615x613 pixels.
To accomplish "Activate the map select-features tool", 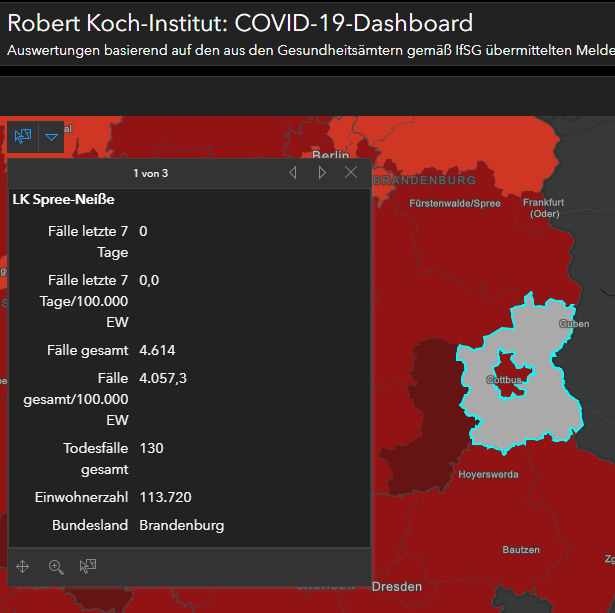I will (x=23, y=137).
